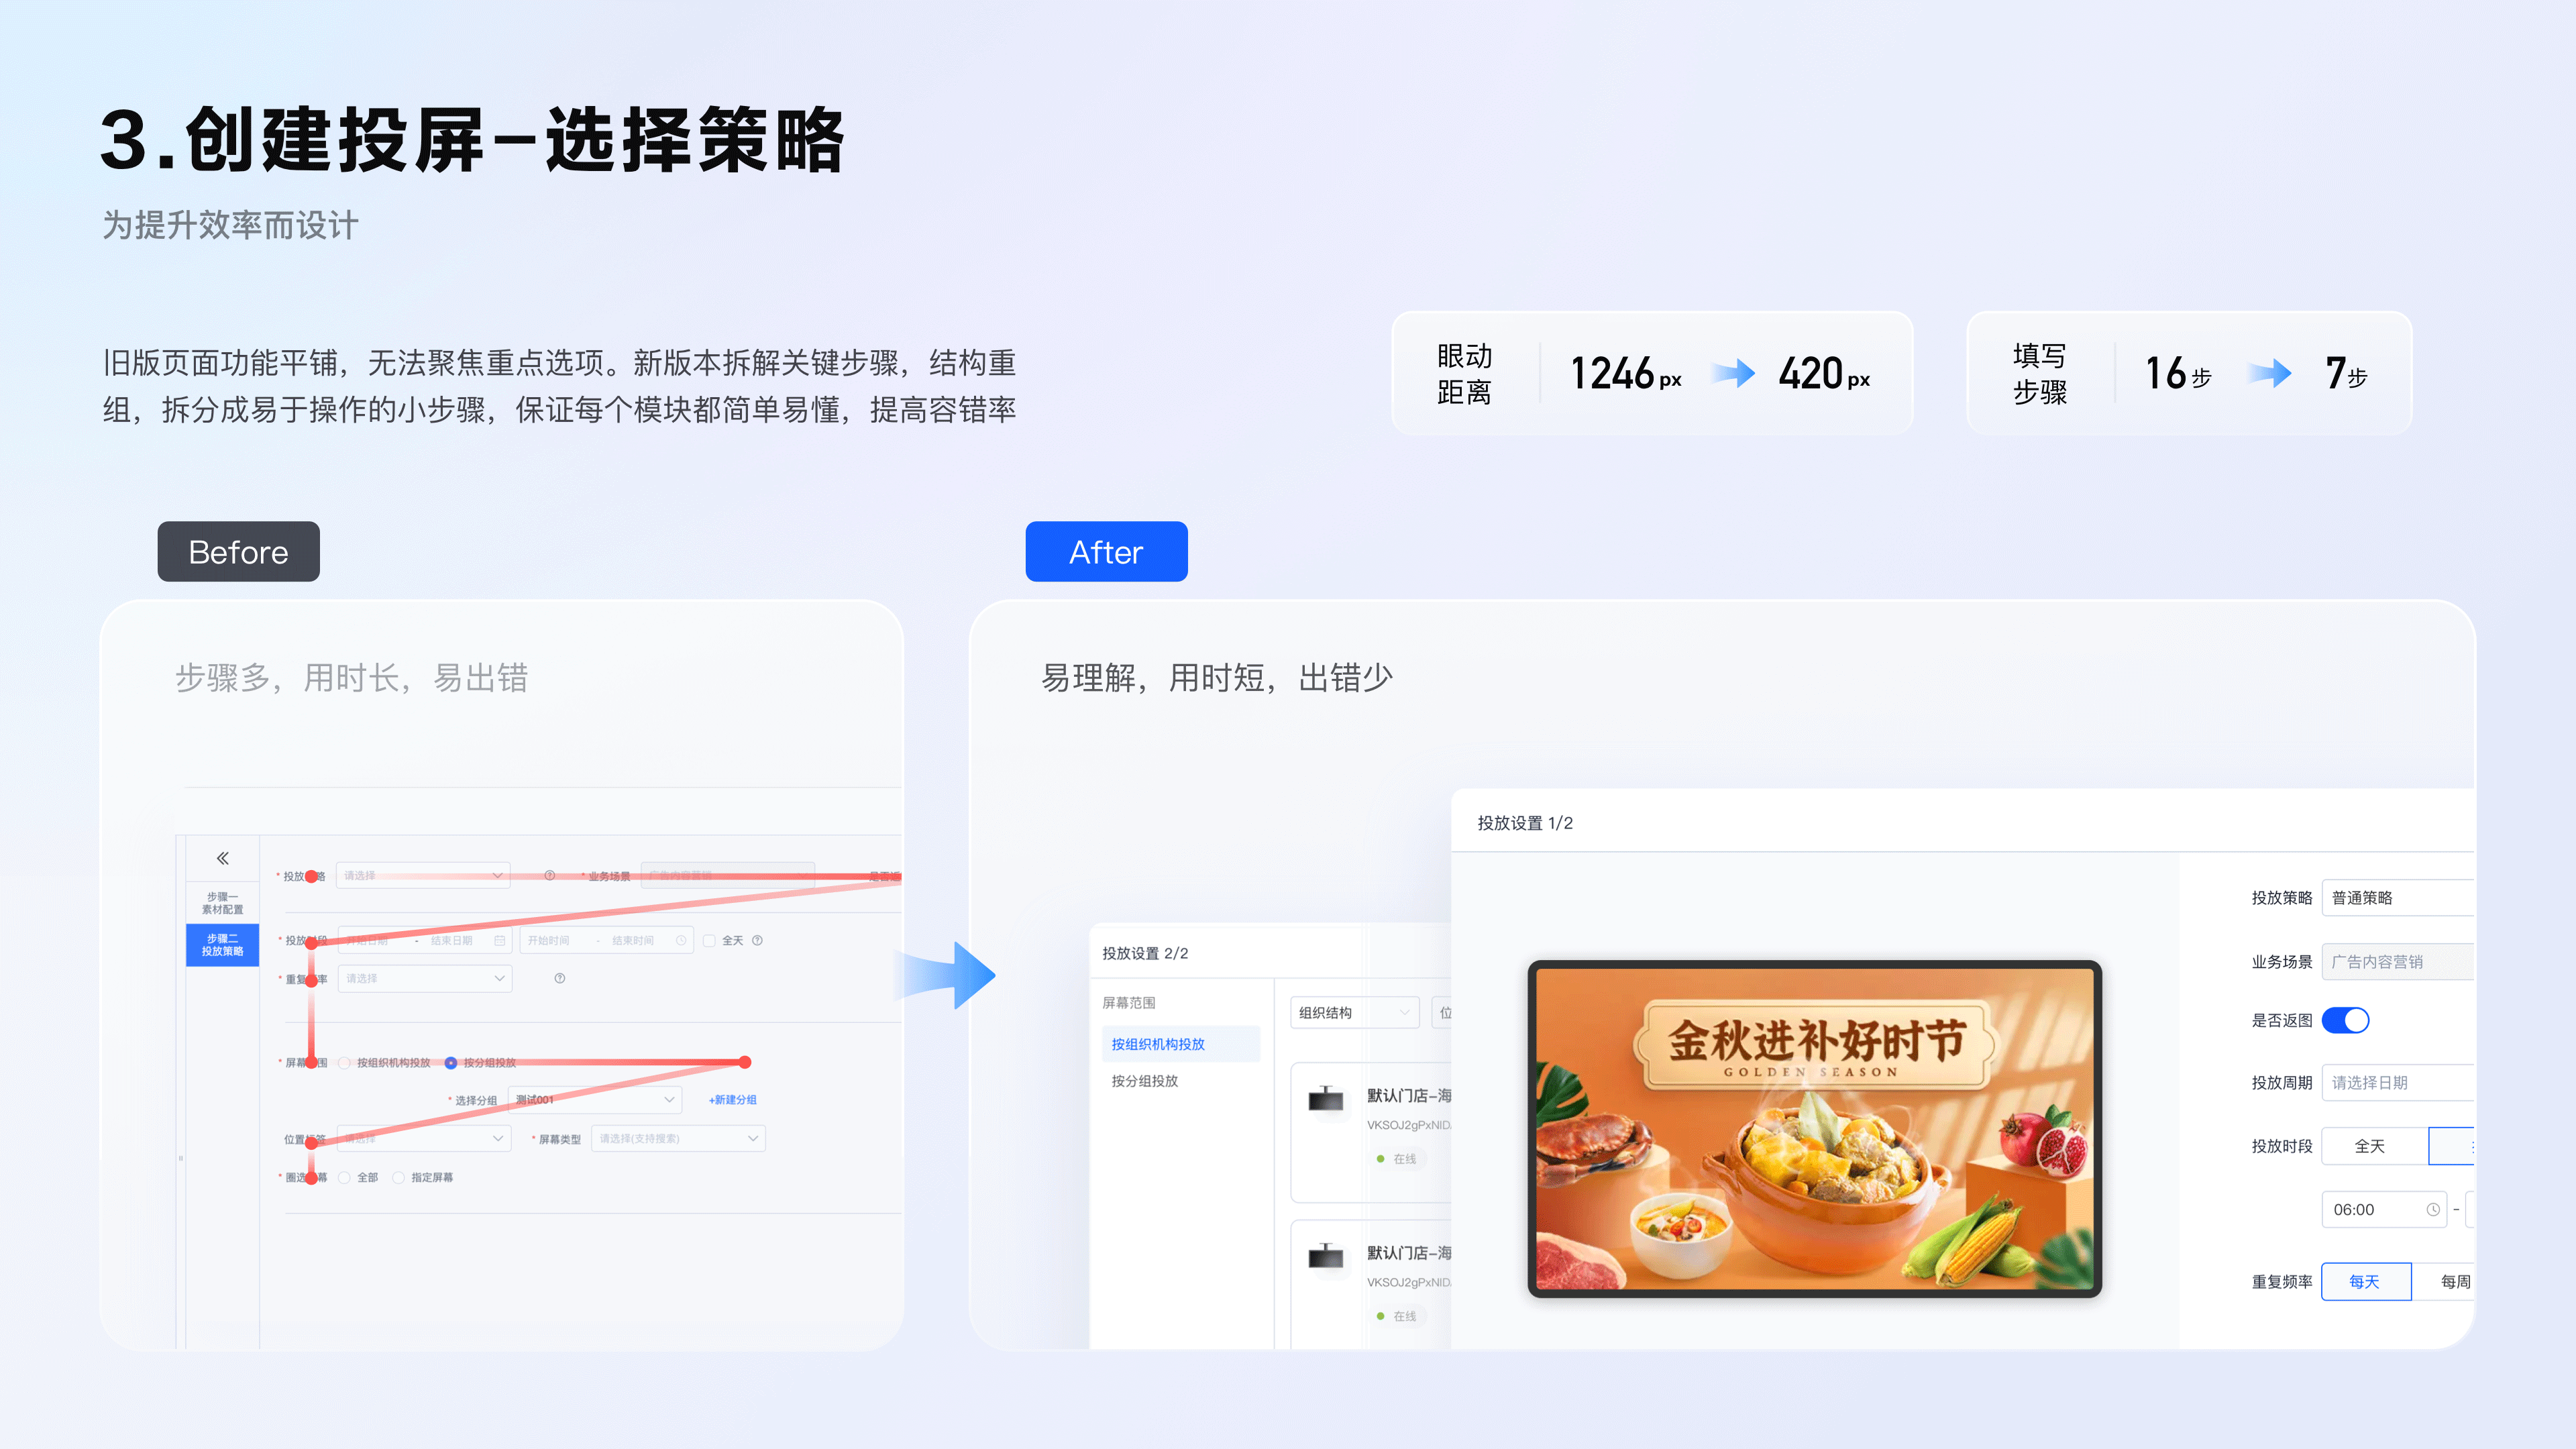Click the slide title 创建投屏-选择策略

[473, 139]
